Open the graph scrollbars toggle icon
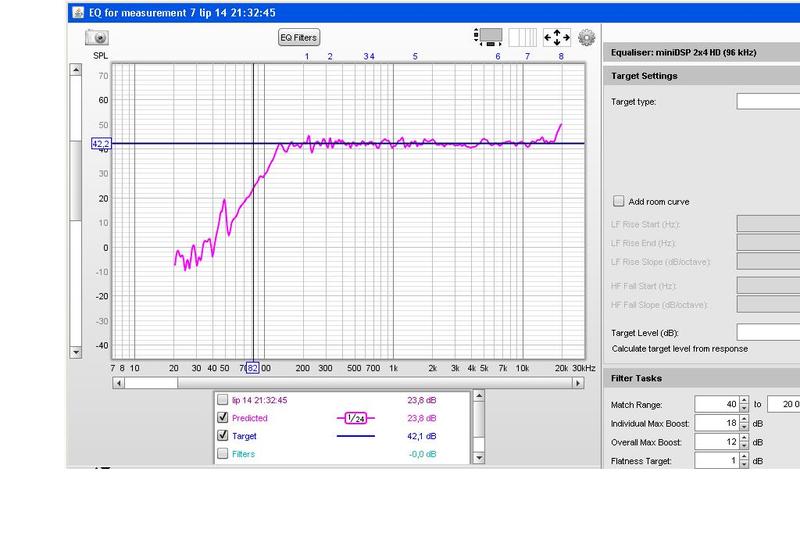This screenshot has width=800, height=547. [489, 37]
